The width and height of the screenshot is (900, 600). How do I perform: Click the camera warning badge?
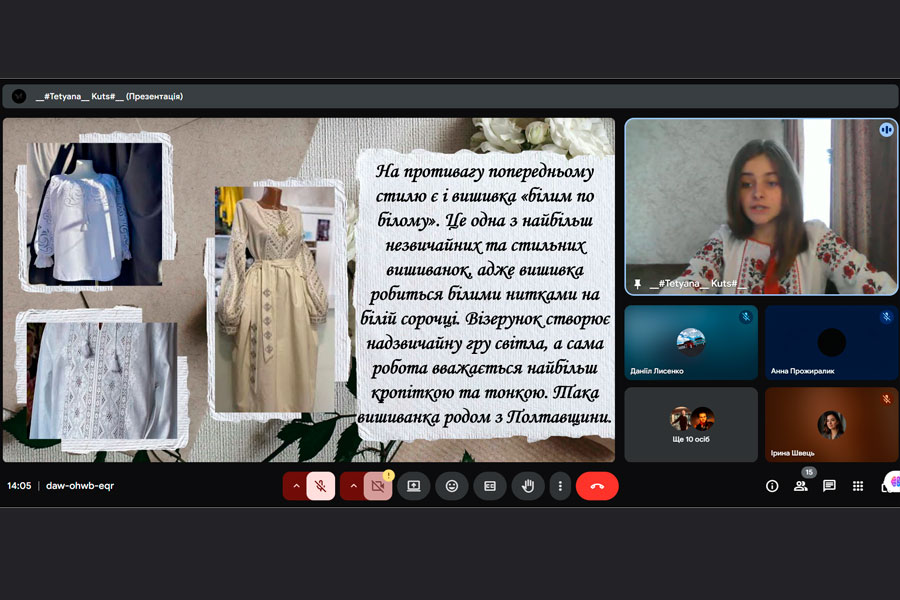tap(389, 475)
